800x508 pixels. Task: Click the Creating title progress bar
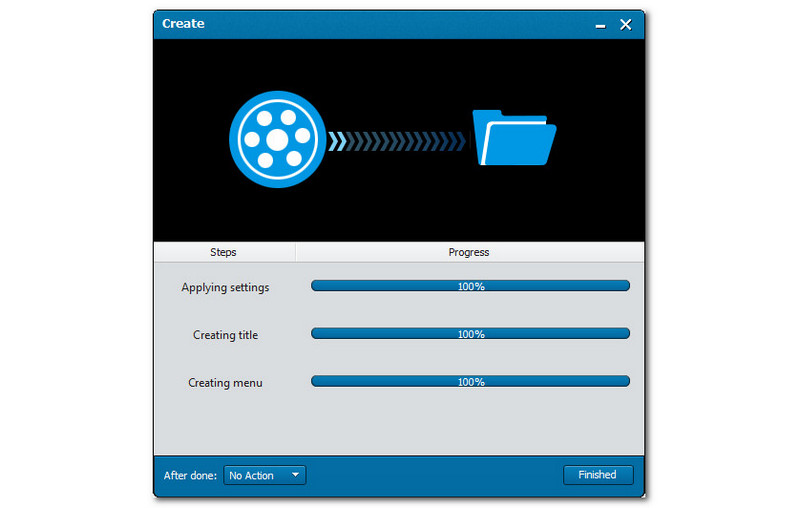point(470,334)
